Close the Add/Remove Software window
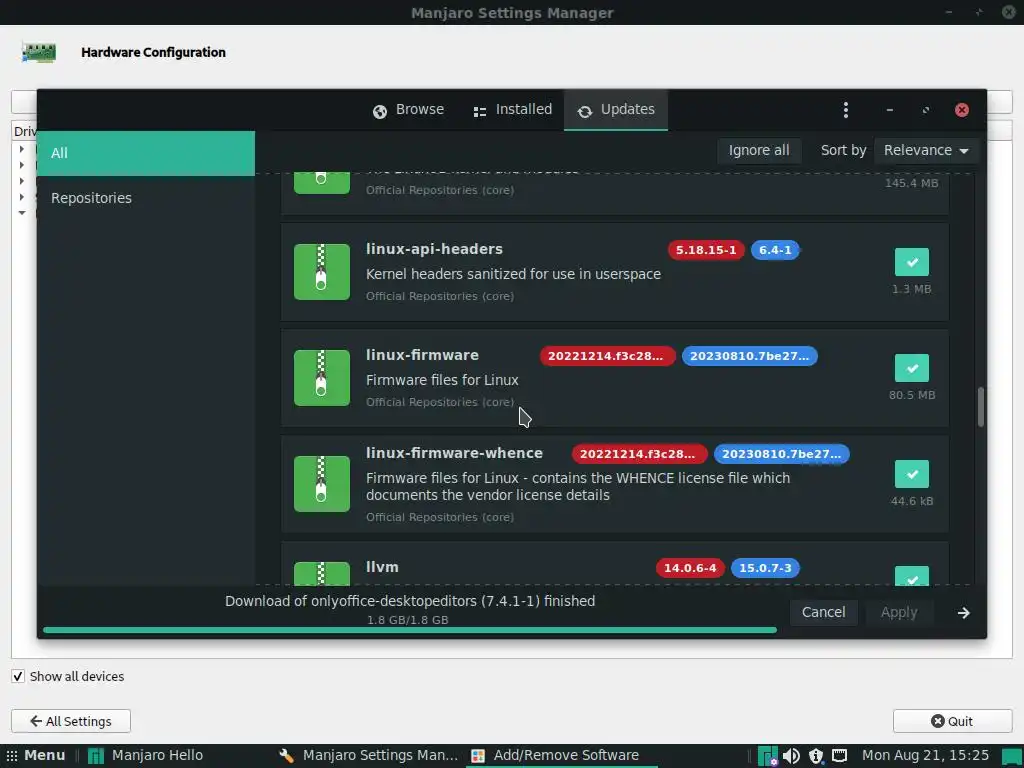 coord(962,110)
